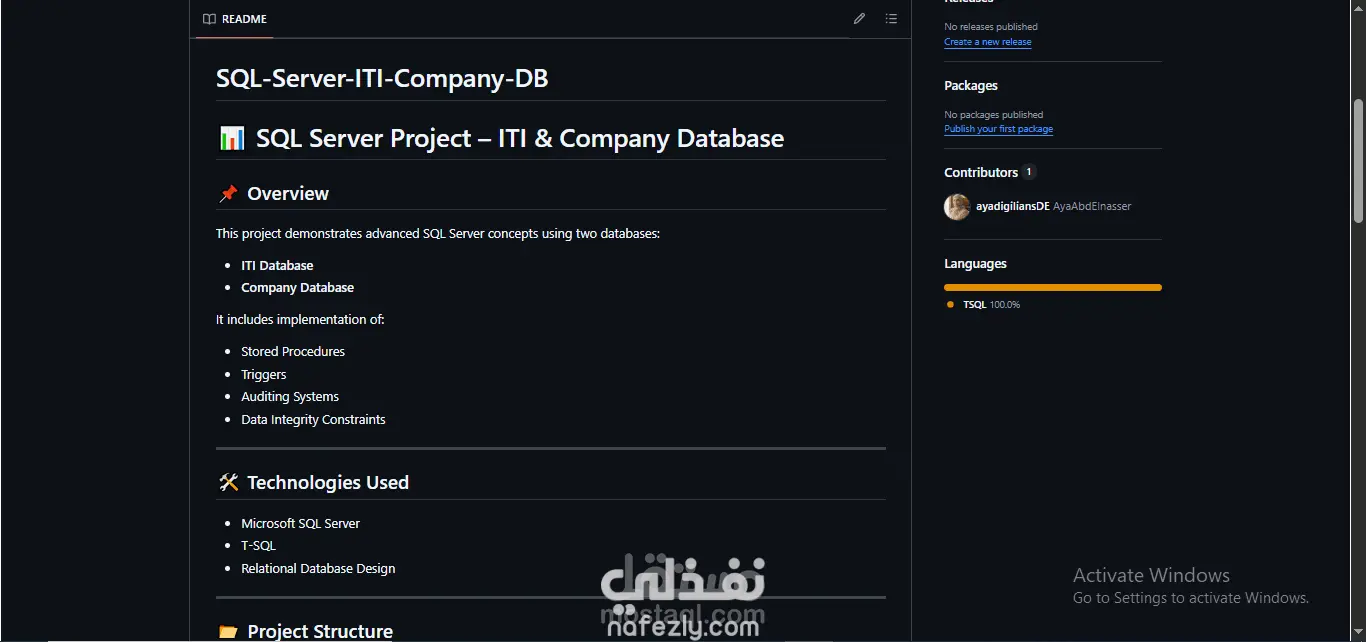Click the orange language progress bar
The image size is (1366, 642).
tap(1053, 287)
